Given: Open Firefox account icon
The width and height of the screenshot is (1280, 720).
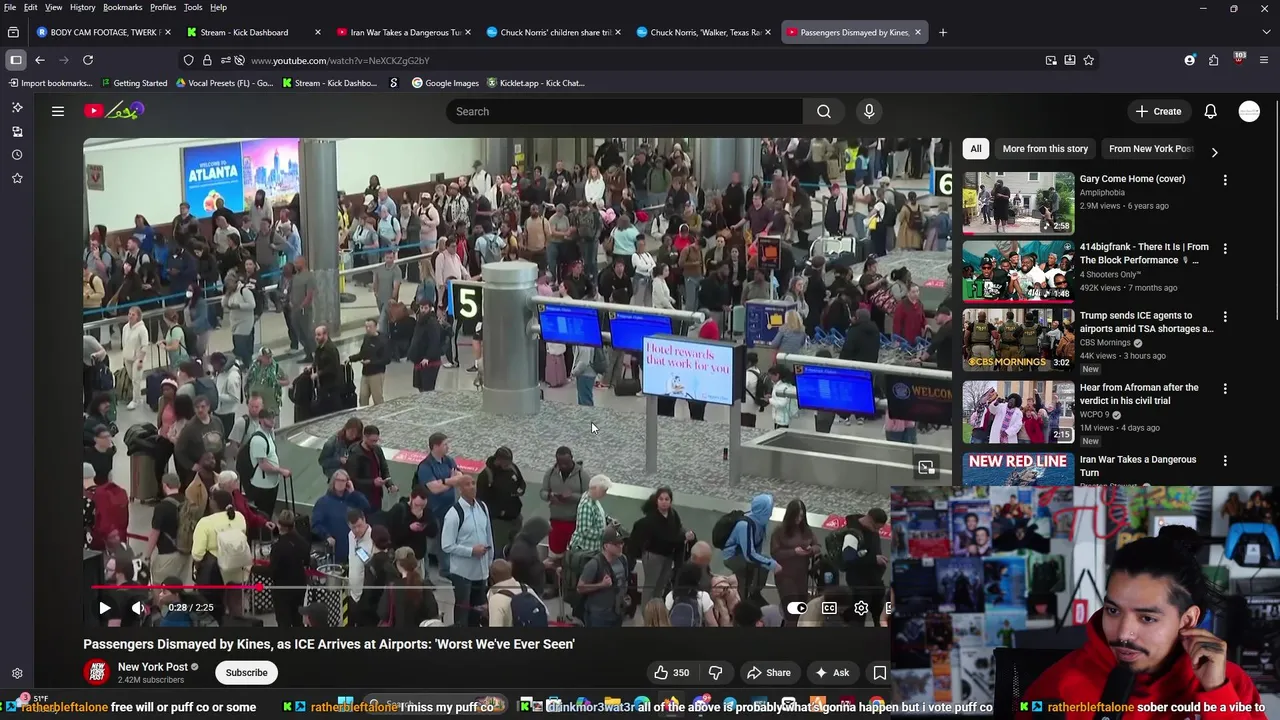Looking at the screenshot, I should click(1190, 60).
